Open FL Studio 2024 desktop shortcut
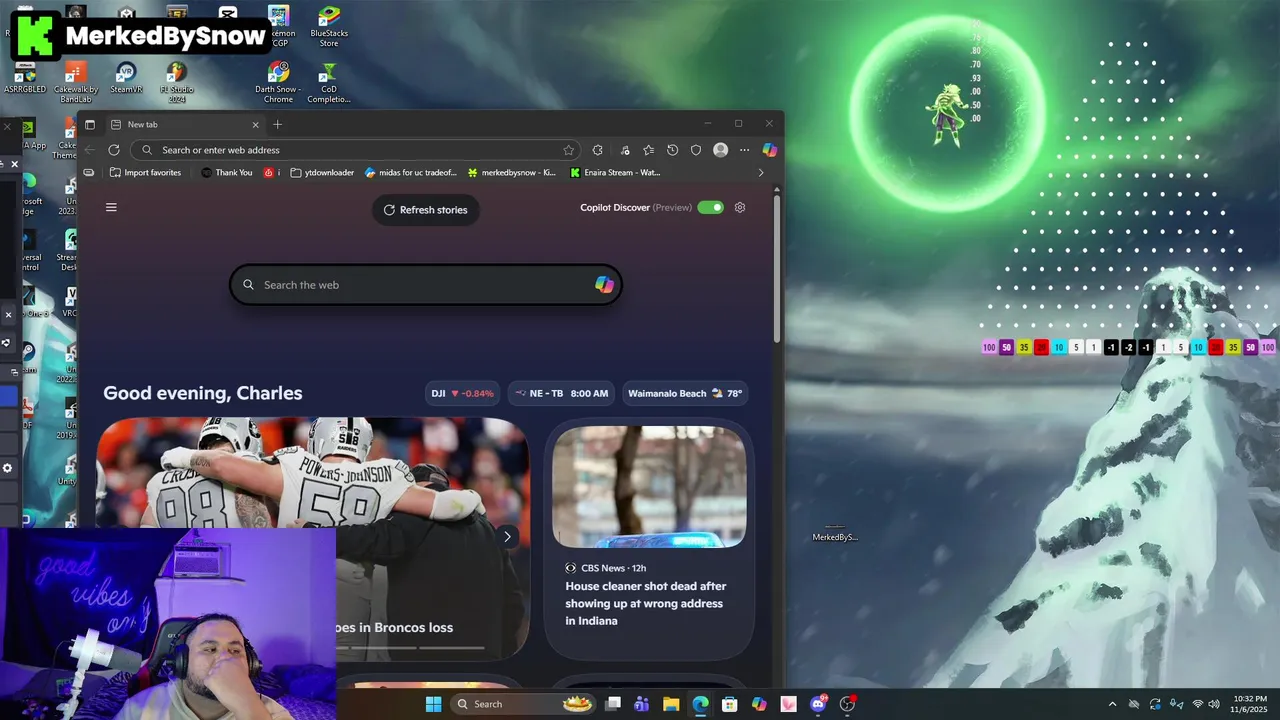 pos(177,83)
